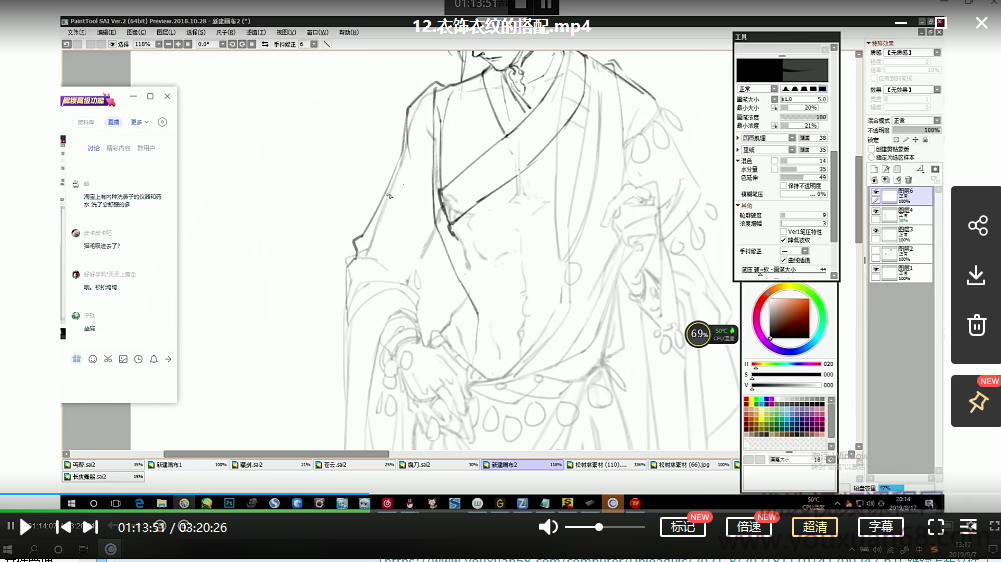Open the 混合模式 dropdown in layer panel
The height and width of the screenshot is (562, 1001).
tap(915, 120)
